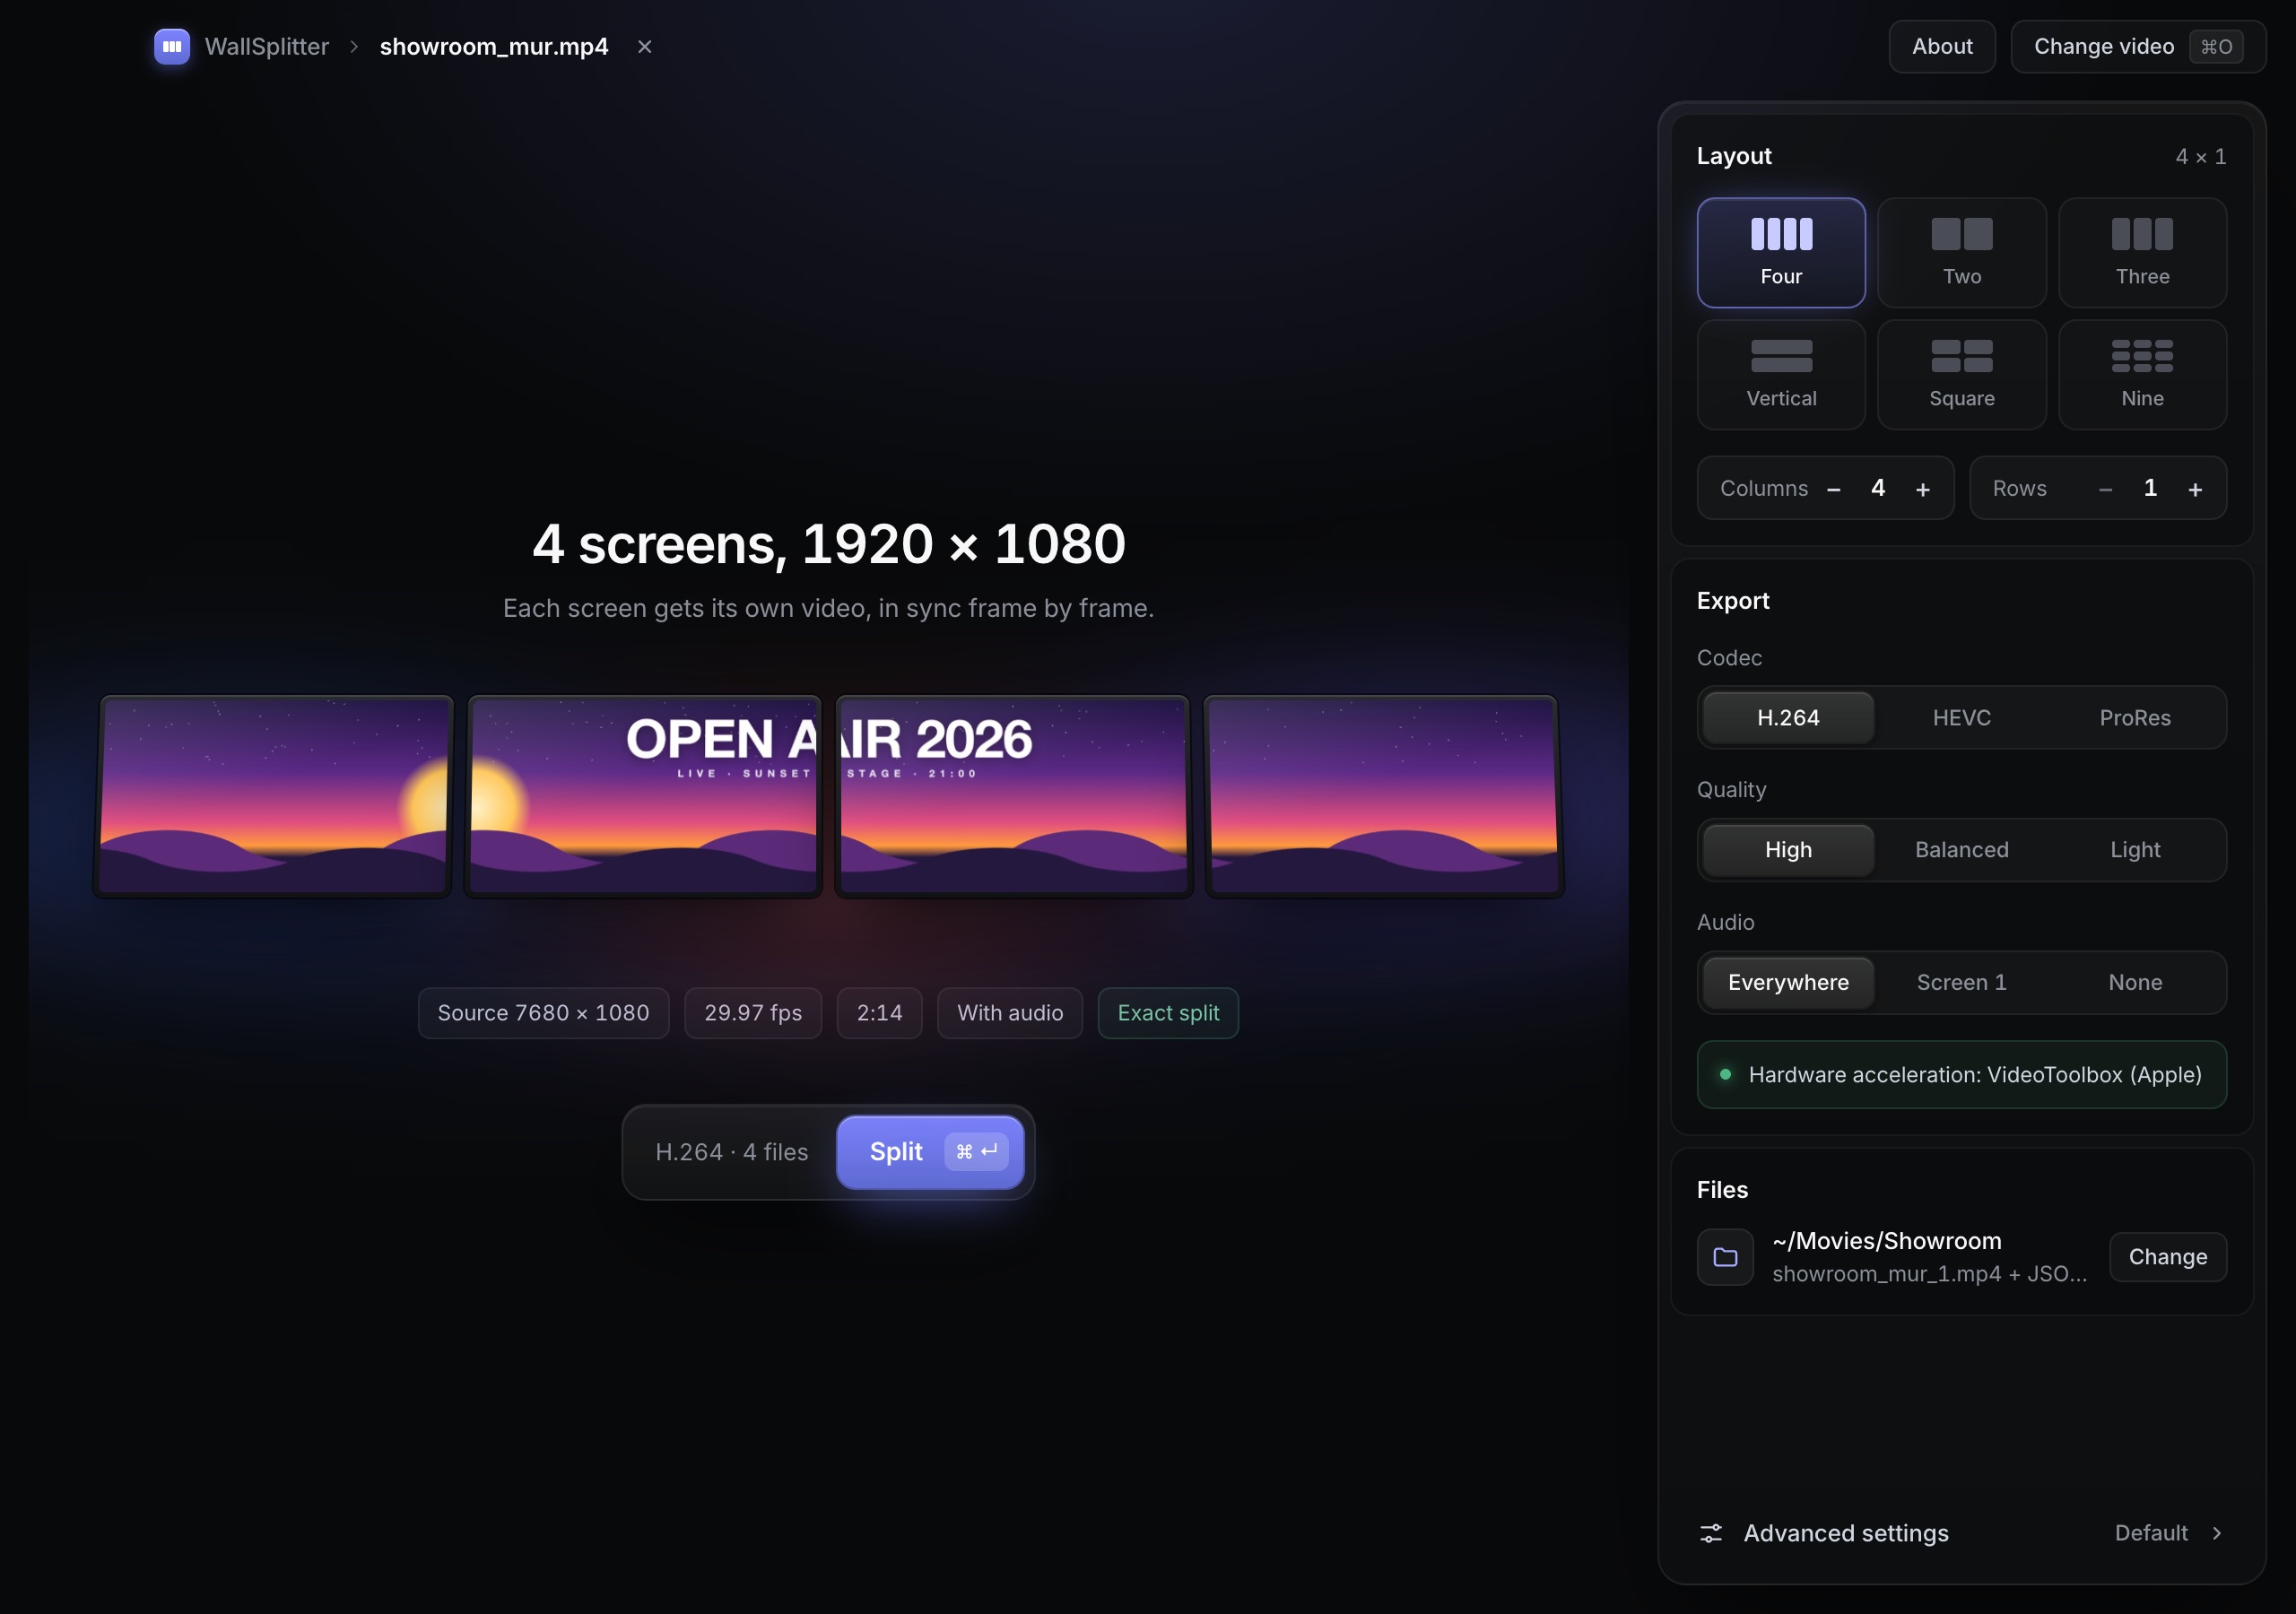Click the 29.97 fps badge
Viewport: 2296px width, 1614px height.
(753, 1012)
